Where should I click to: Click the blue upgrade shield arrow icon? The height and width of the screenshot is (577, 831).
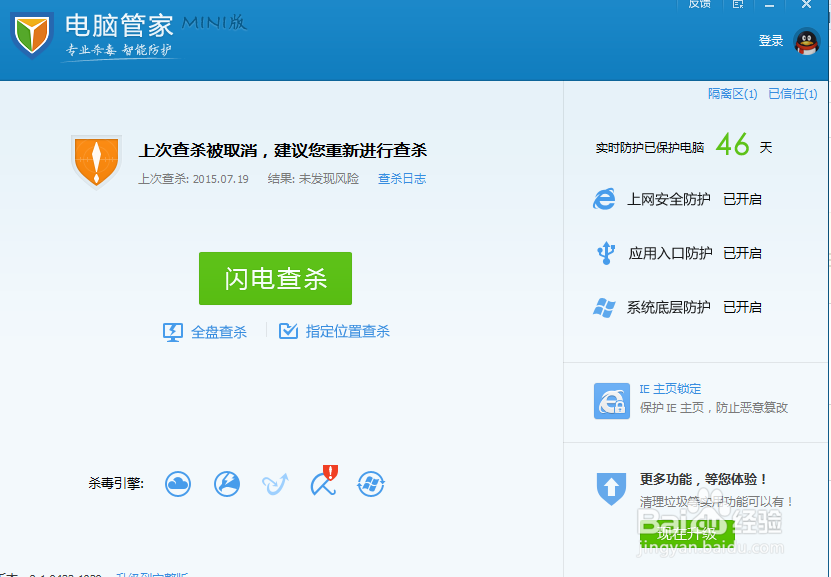tap(611, 489)
